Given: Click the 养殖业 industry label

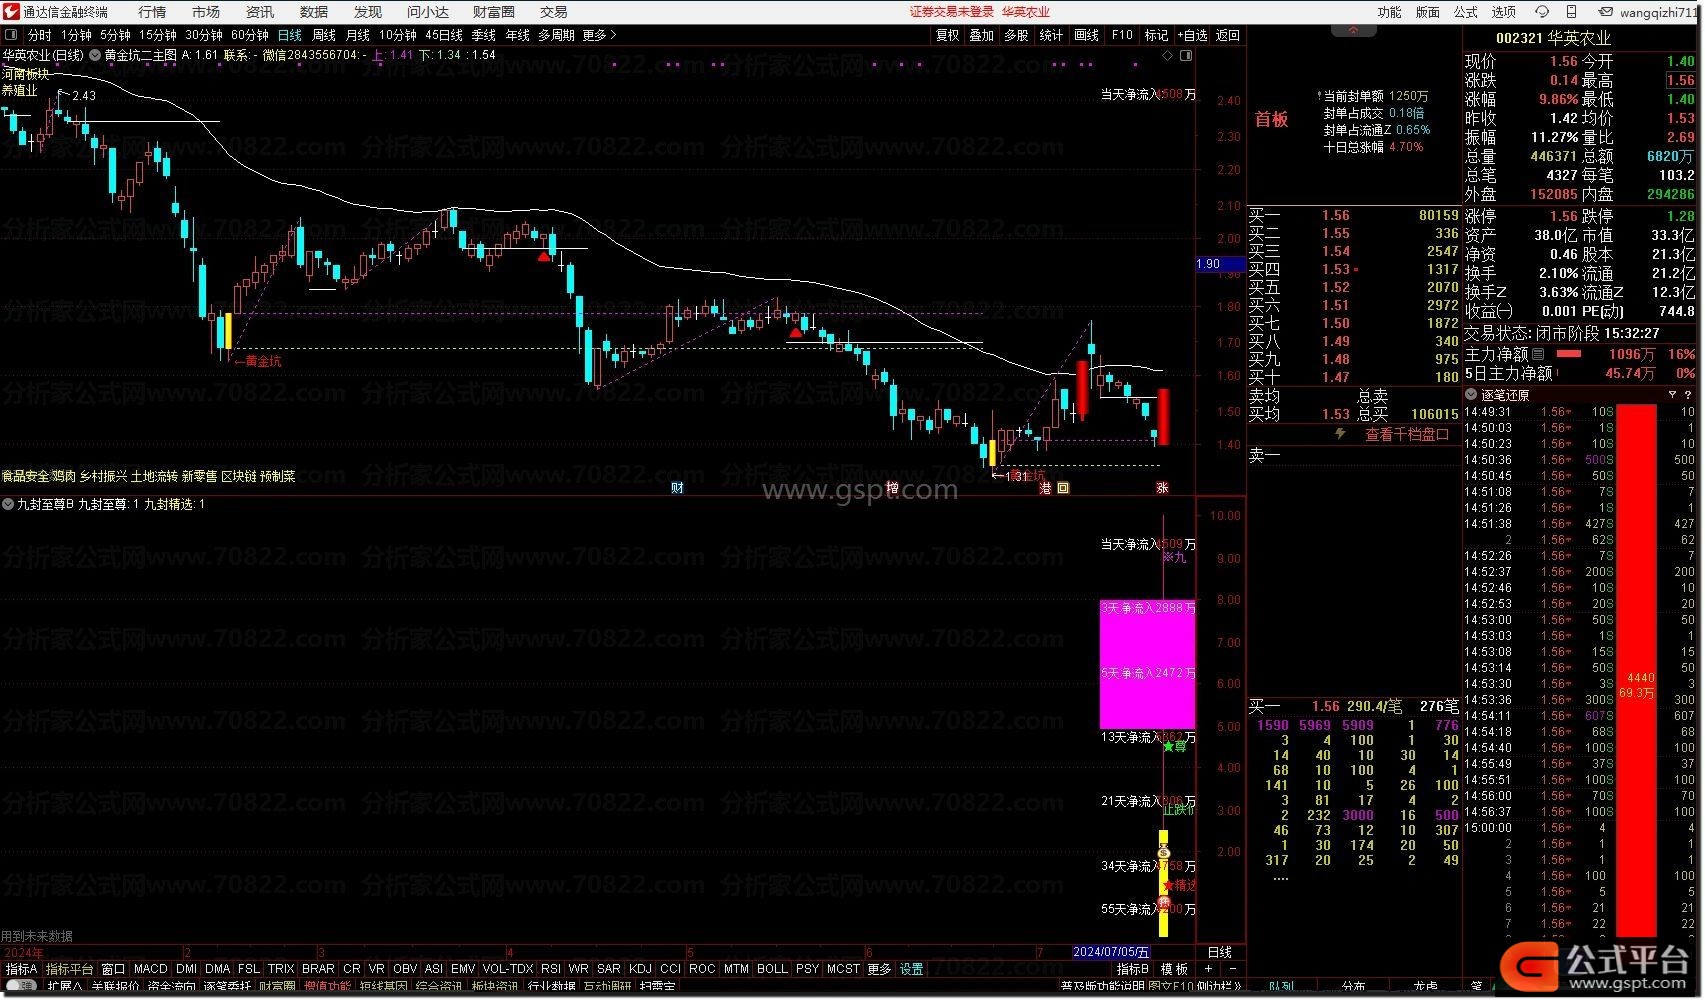Looking at the screenshot, I should point(19,90).
